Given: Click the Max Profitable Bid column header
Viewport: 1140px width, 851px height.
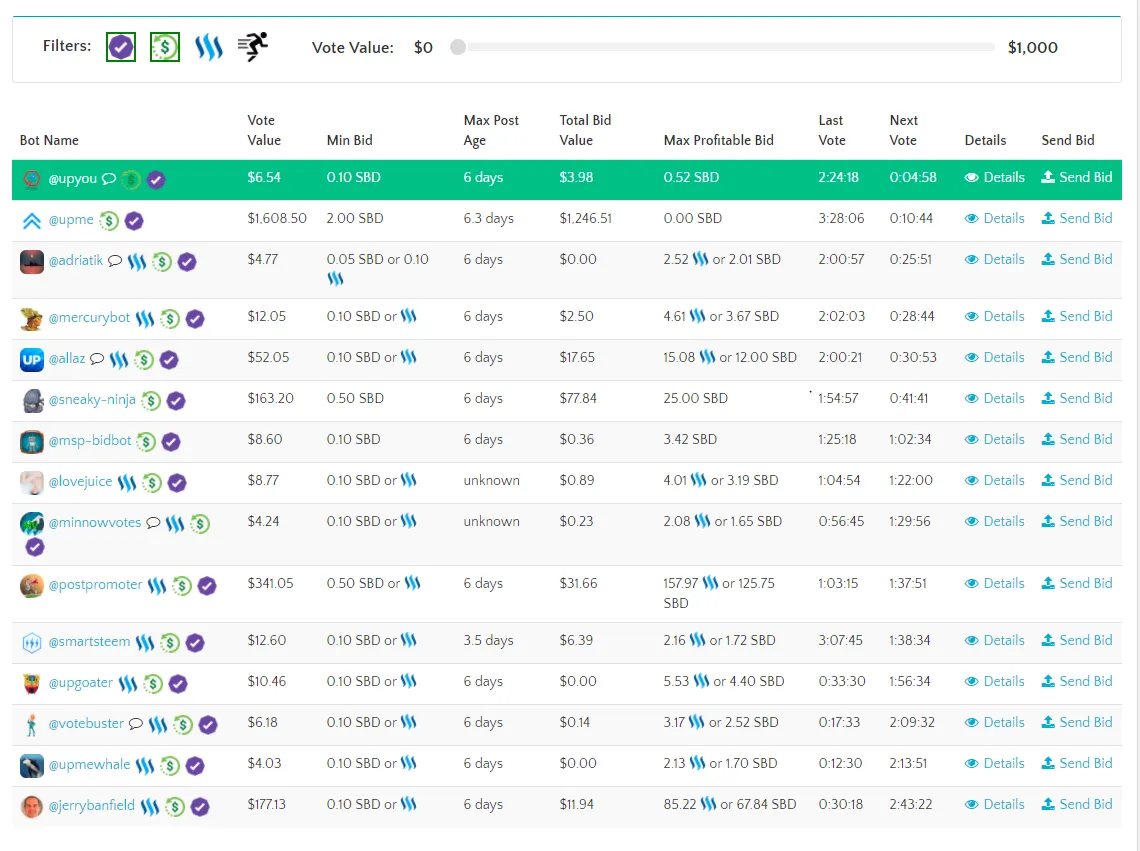Looking at the screenshot, I should (718, 140).
